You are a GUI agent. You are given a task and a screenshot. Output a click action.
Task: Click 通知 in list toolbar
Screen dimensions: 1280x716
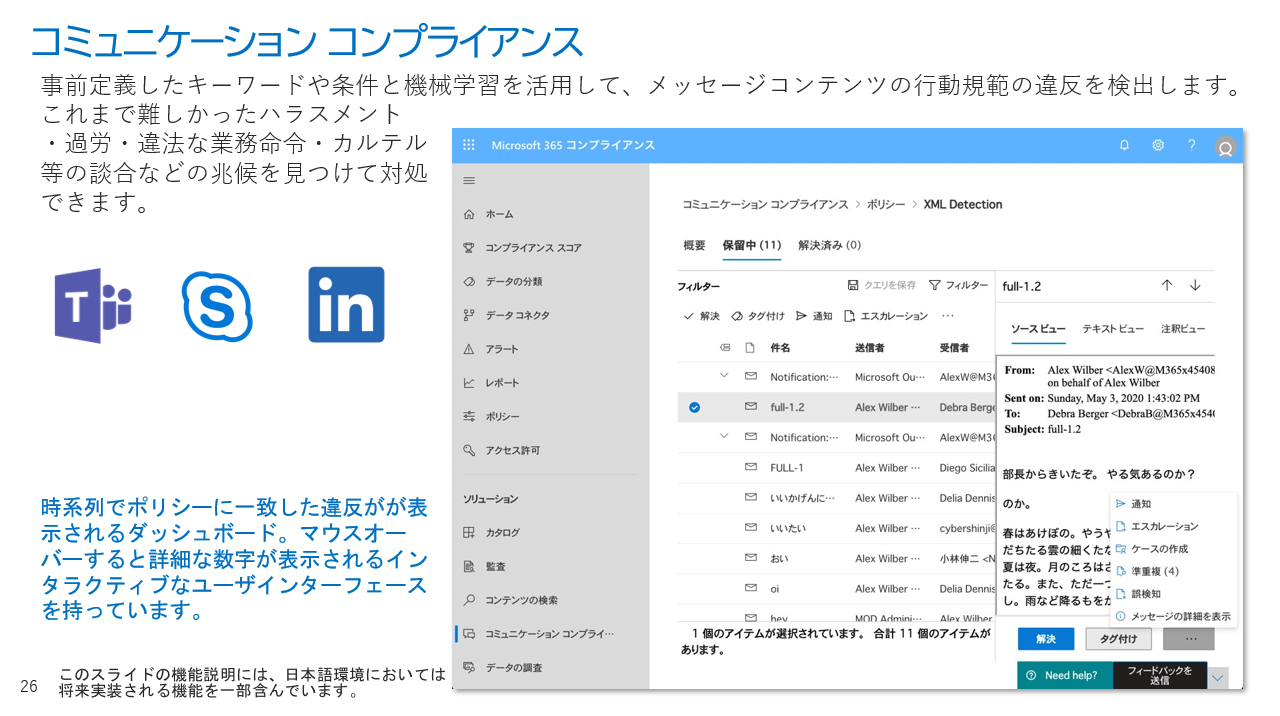(x=814, y=316)
